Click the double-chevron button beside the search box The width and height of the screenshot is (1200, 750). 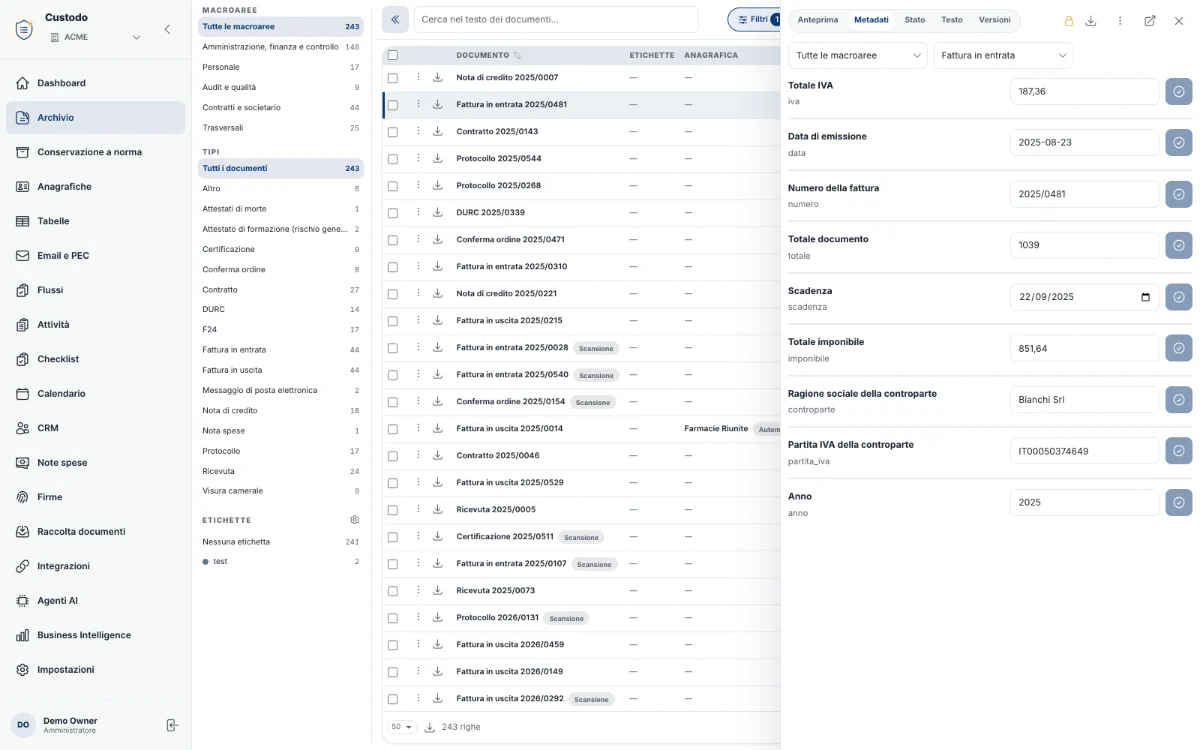click(x=396, y=19)
